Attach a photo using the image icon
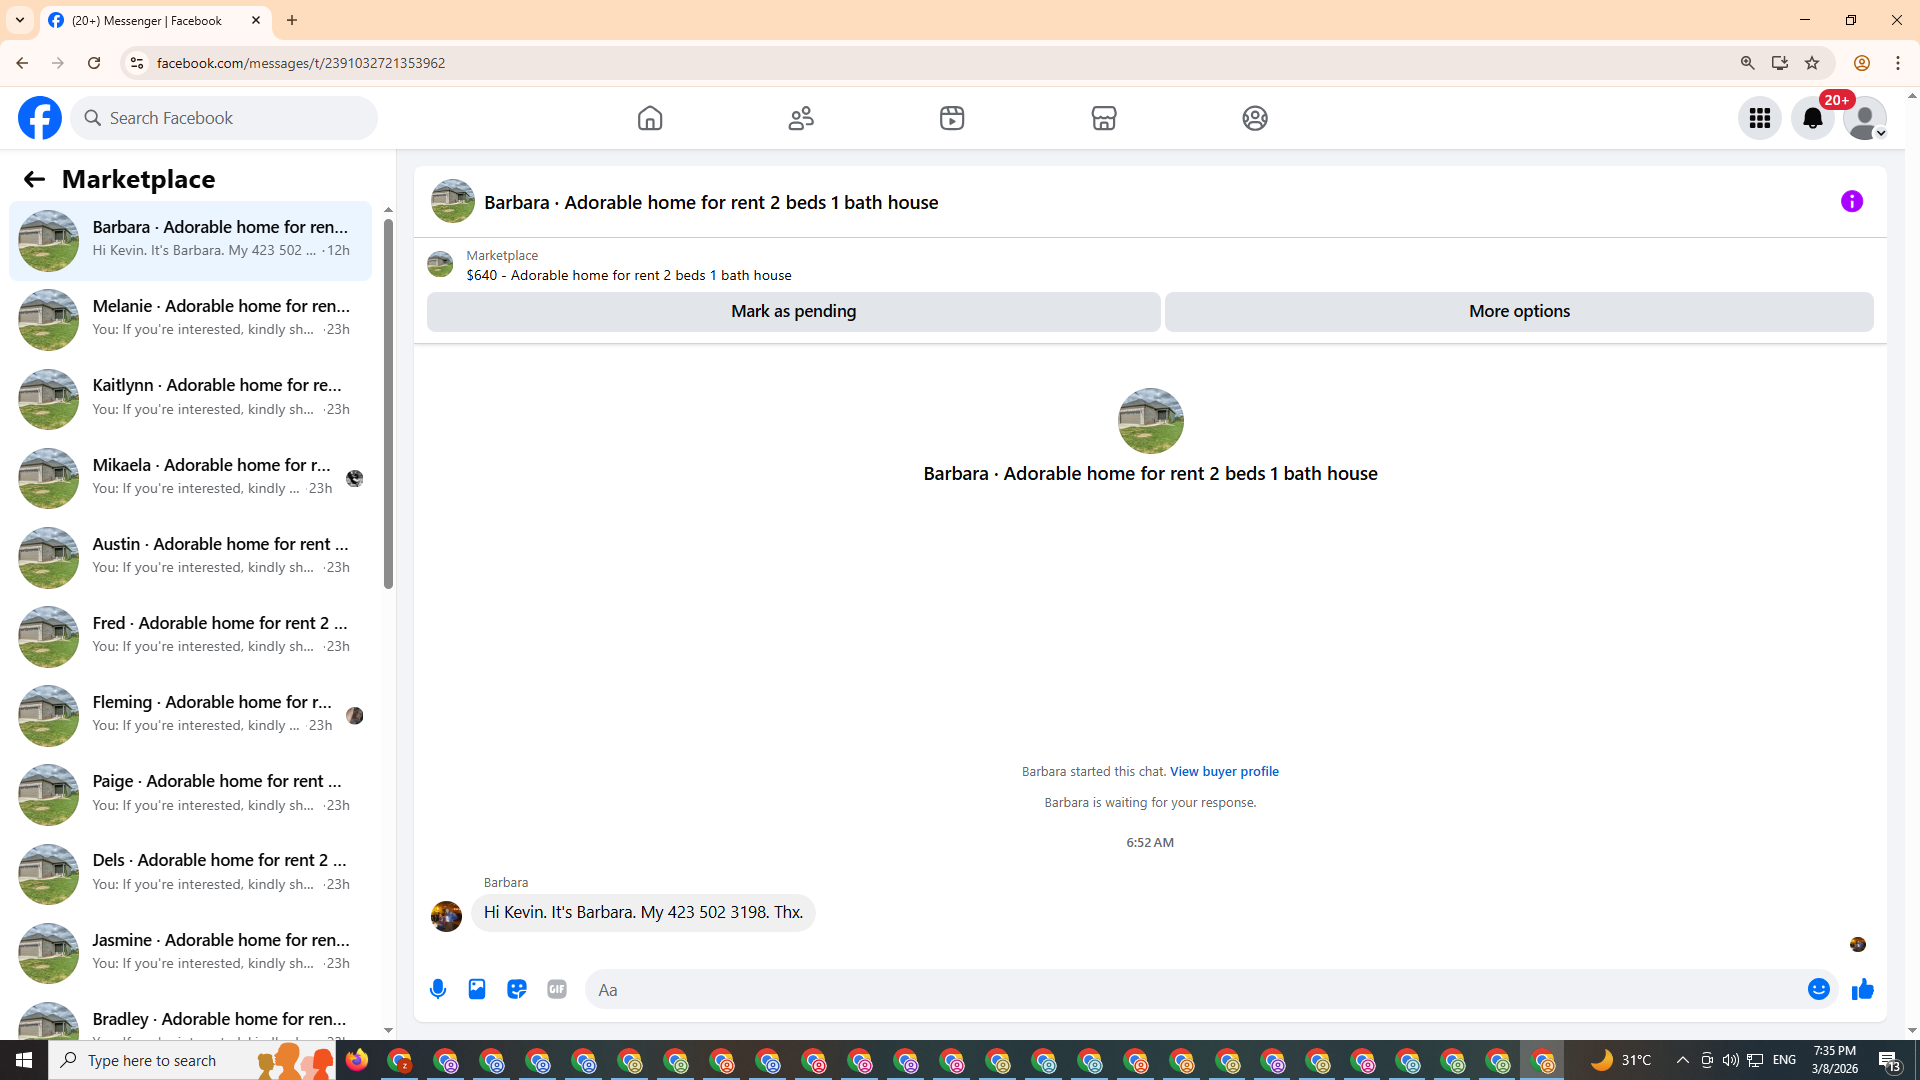Screen dimensions: 1920x1080 [477, 989]
